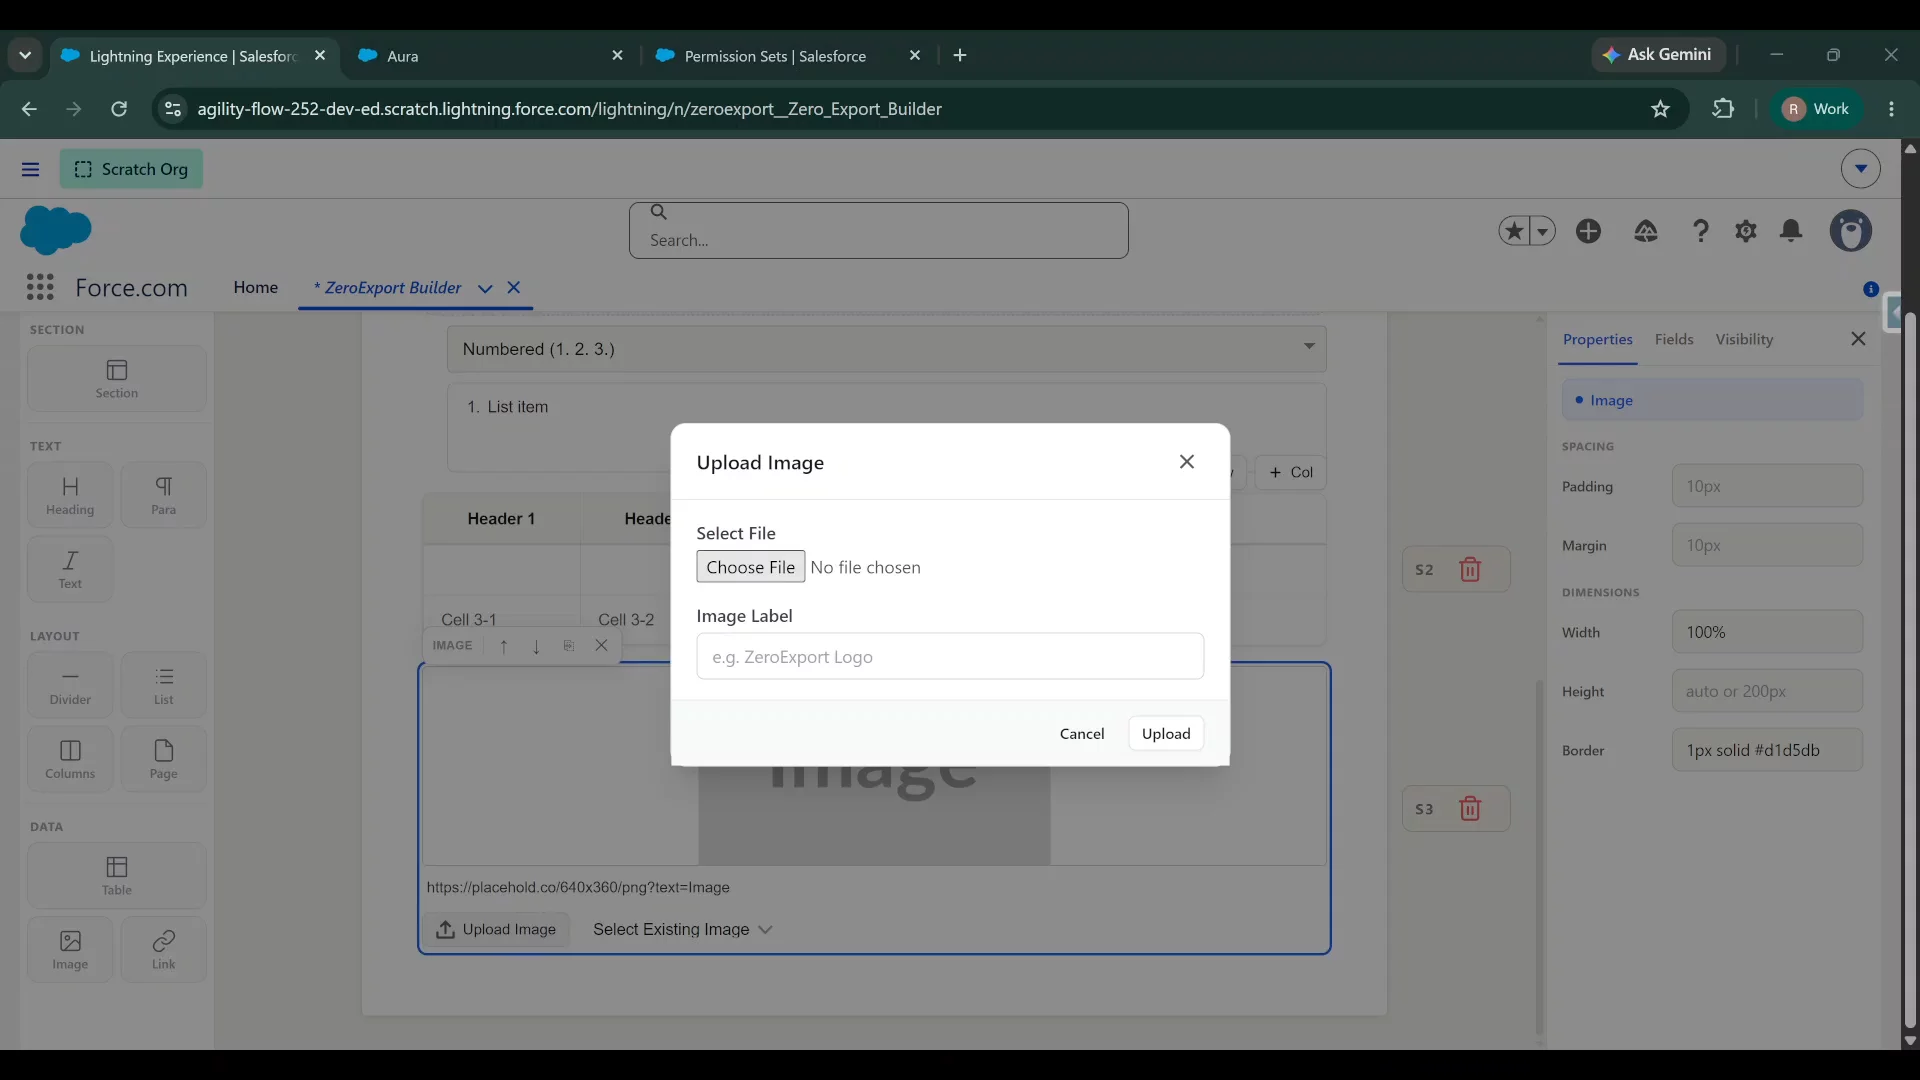
Task: Expand Select Existing Image dropdown
Action: pyautogui.click(x=683, y=930)
